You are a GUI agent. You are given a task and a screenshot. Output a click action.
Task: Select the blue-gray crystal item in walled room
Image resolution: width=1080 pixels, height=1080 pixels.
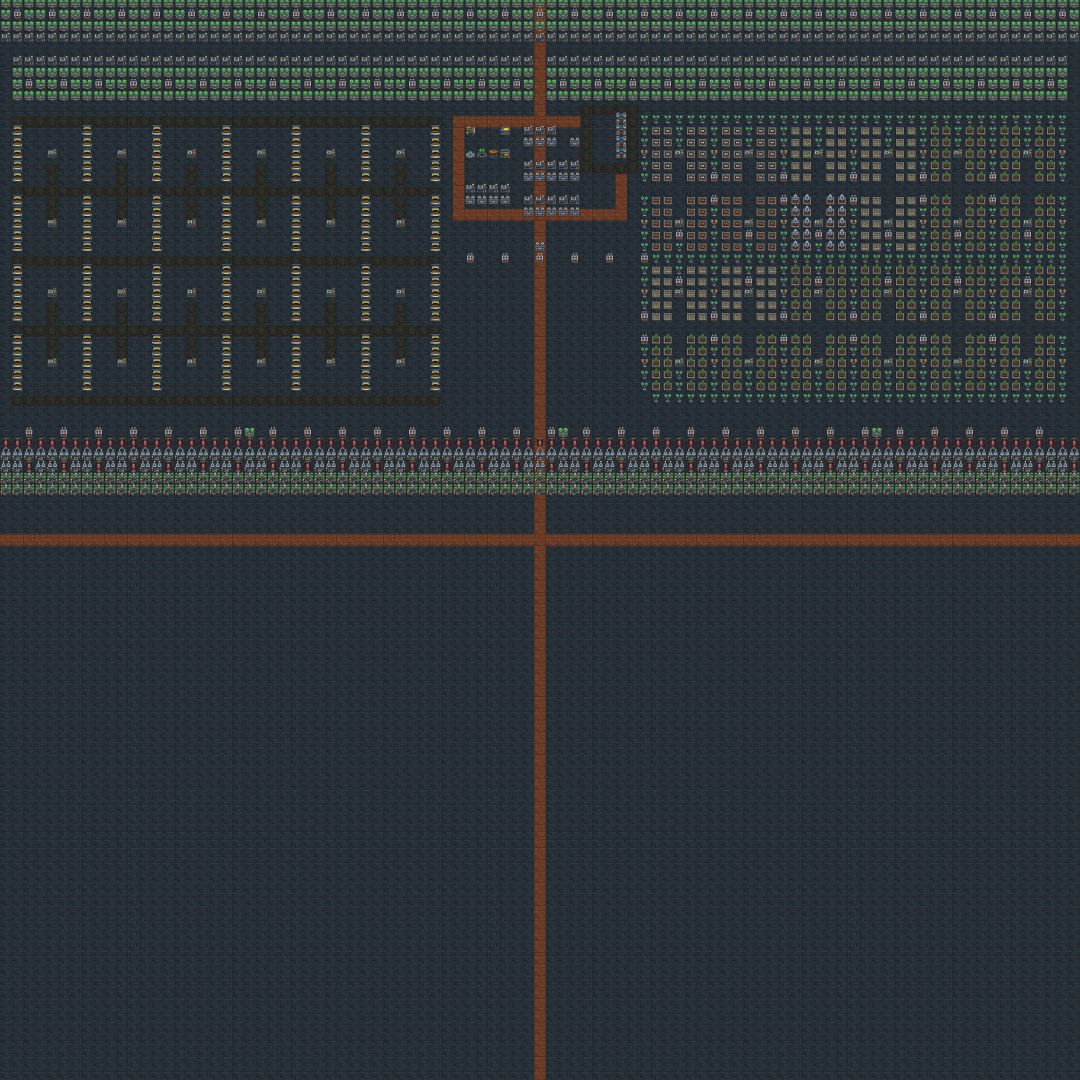tap(470, 154)
